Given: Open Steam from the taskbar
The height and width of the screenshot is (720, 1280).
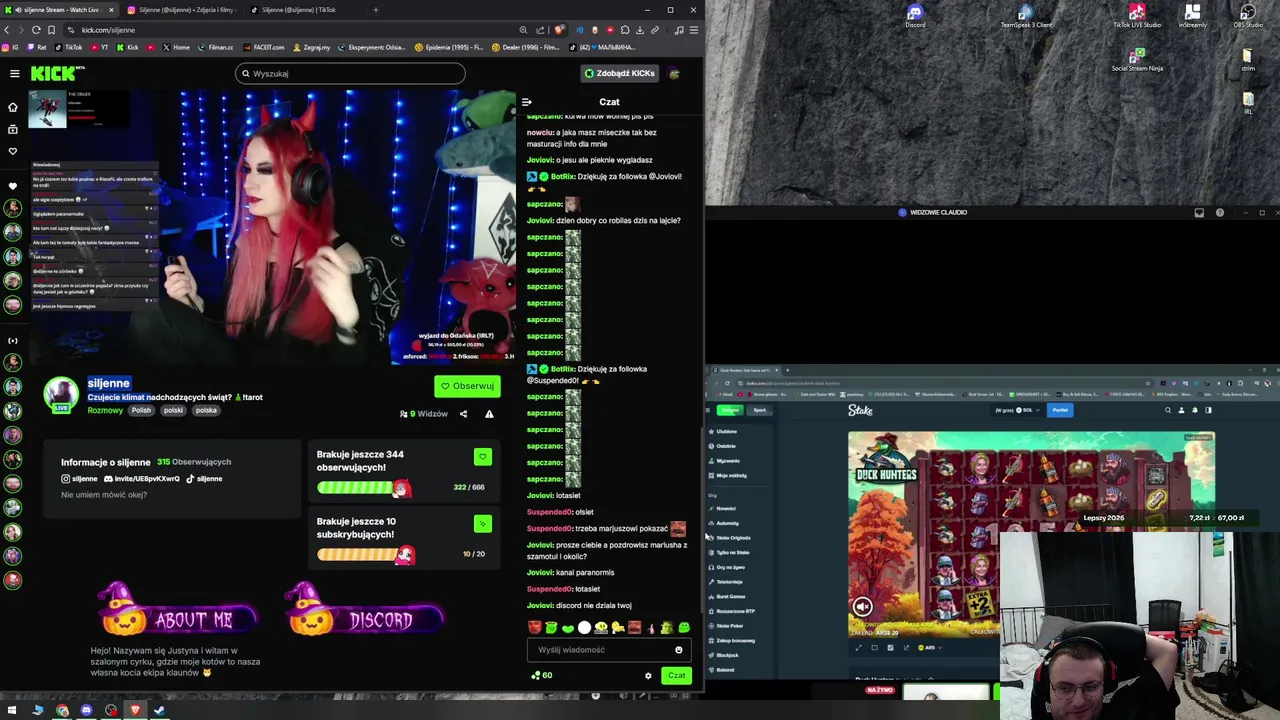Looking at the screenshot, I should pyautogui.click(x=159, y=711).
